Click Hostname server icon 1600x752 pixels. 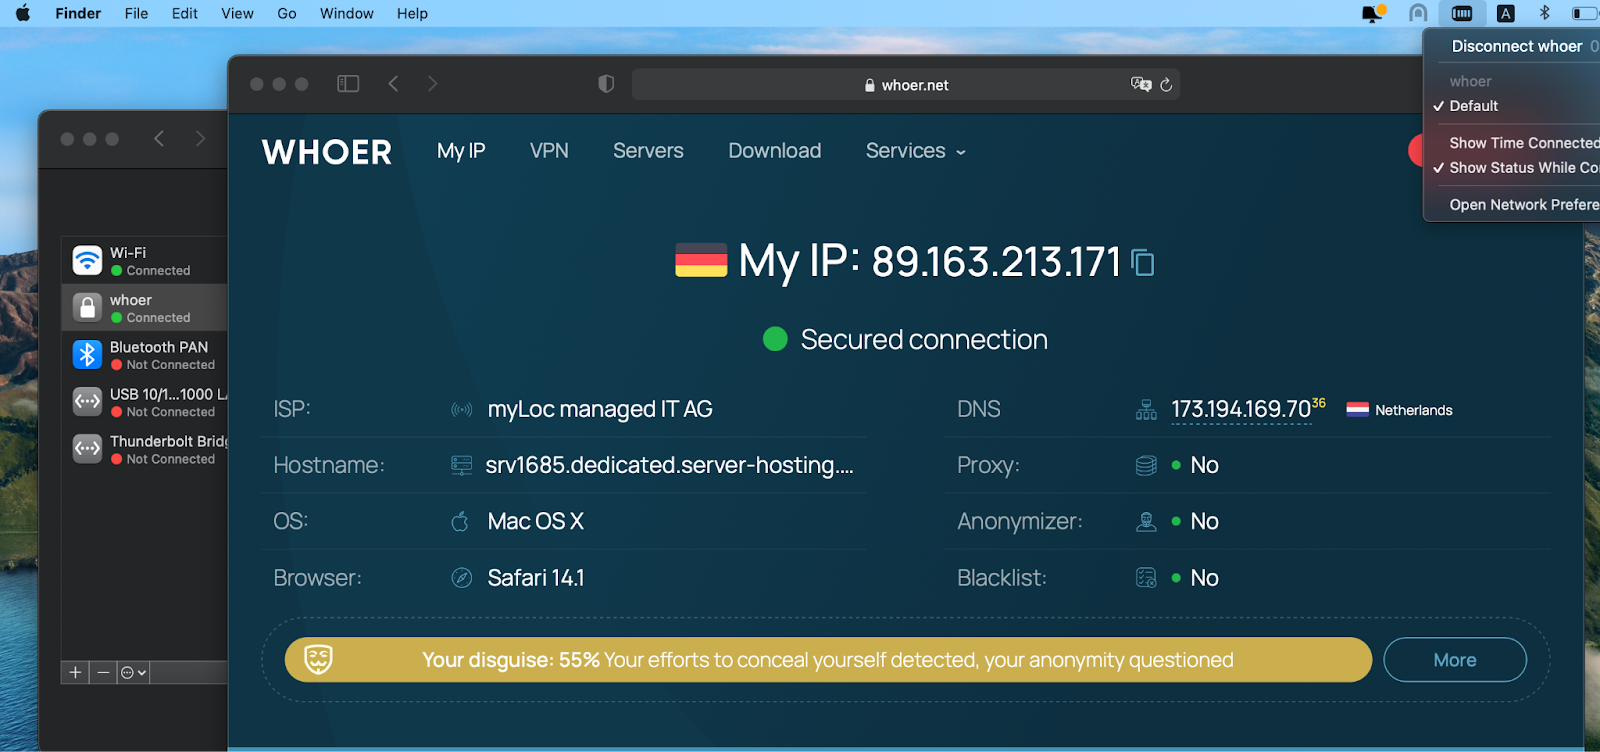click(461, 465)
